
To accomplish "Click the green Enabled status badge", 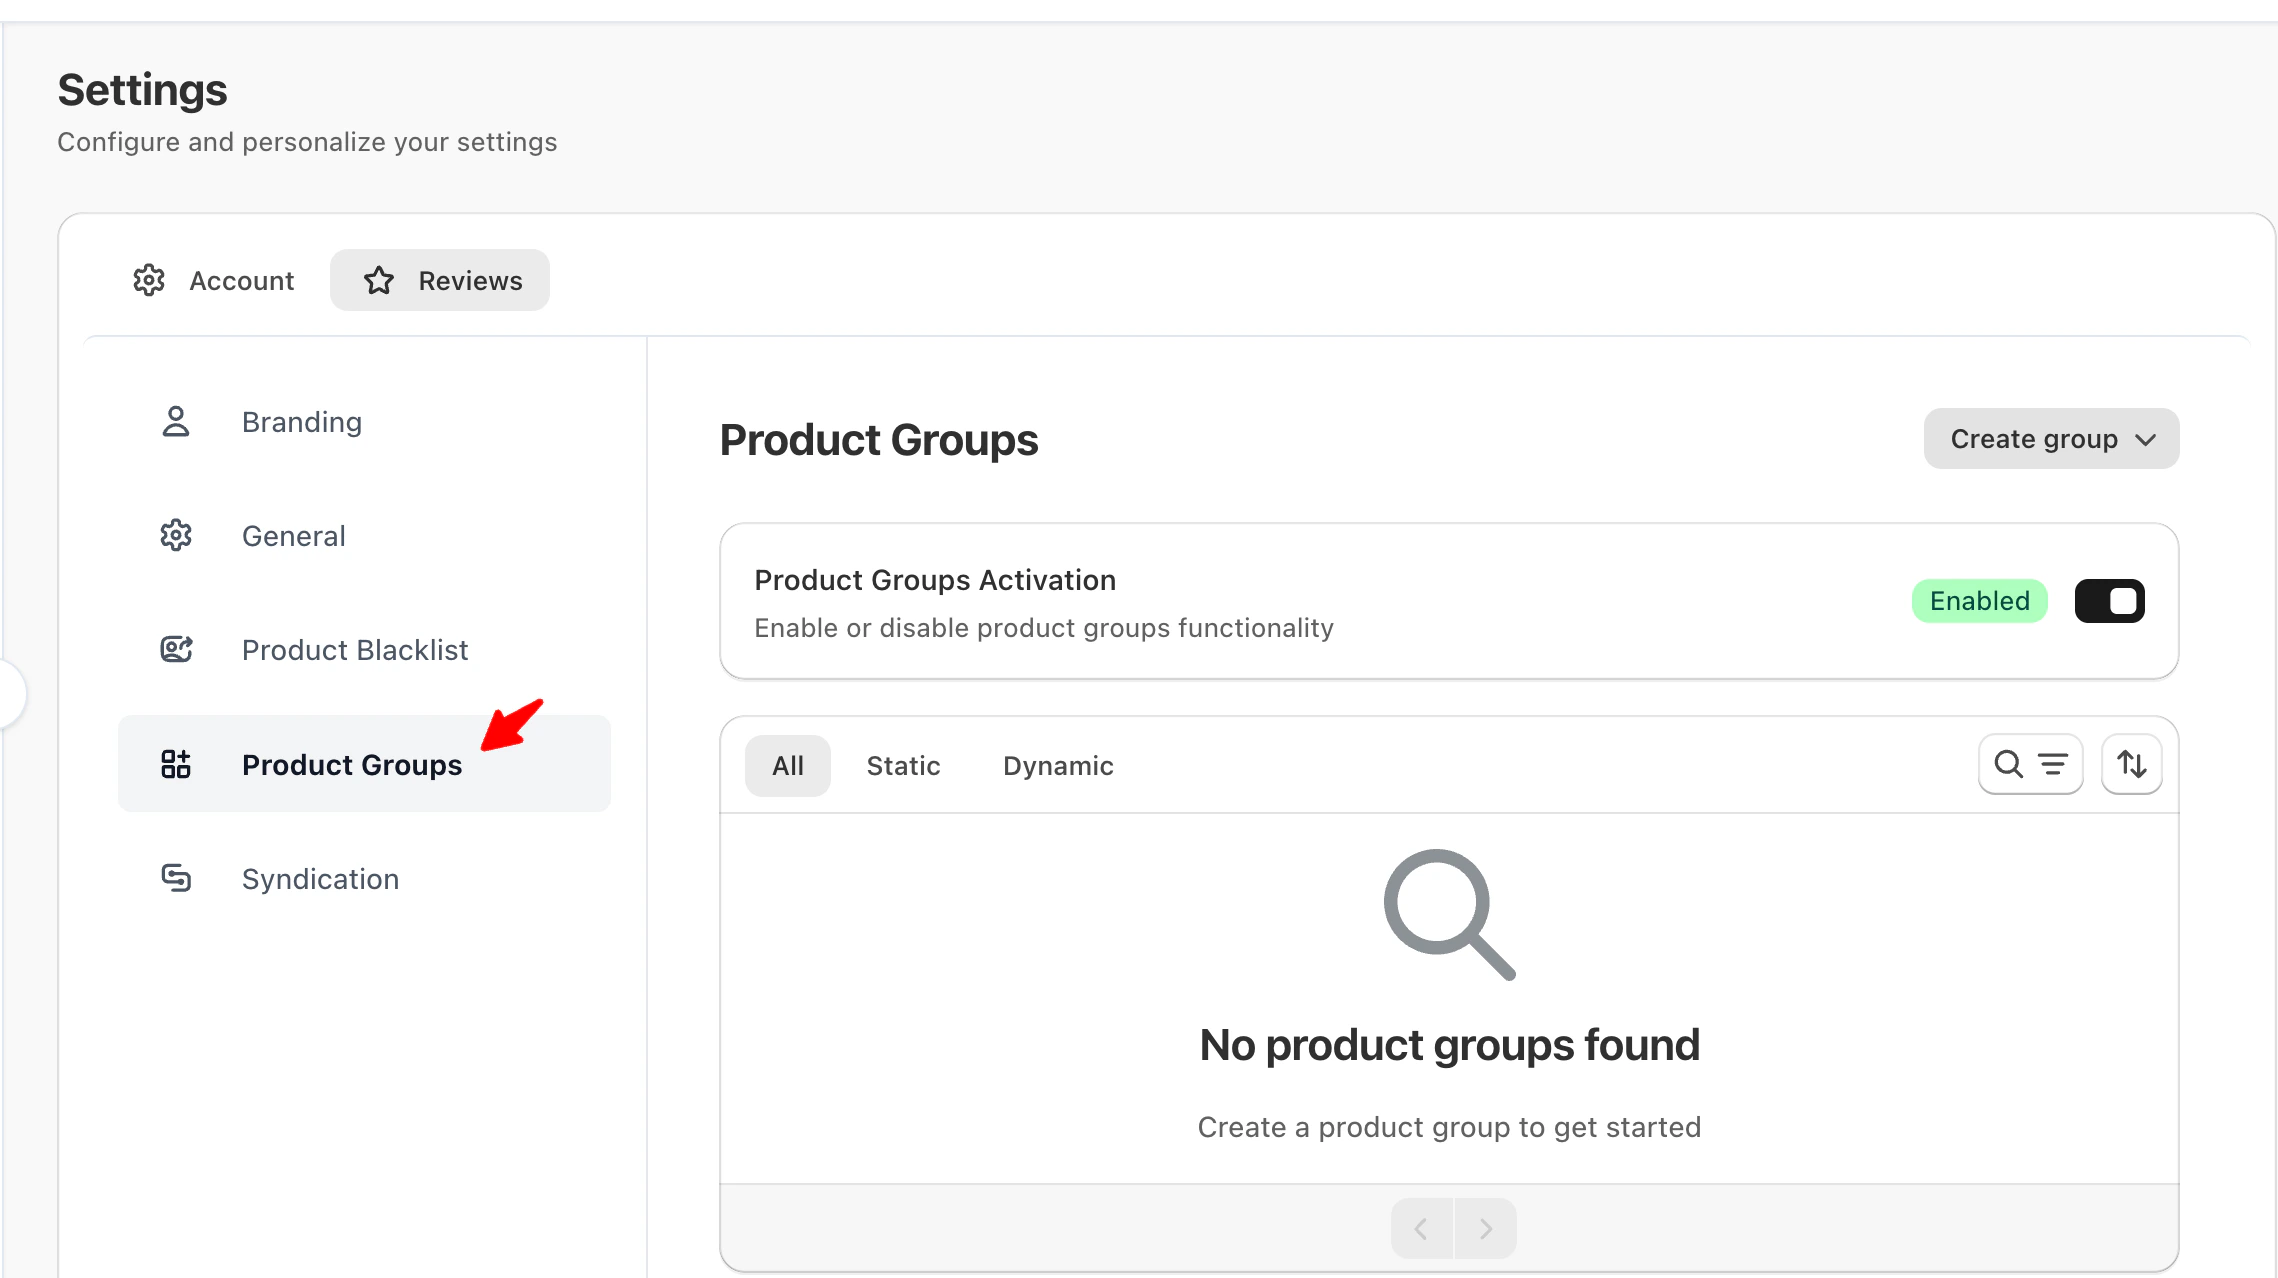I will [1979, 601].
